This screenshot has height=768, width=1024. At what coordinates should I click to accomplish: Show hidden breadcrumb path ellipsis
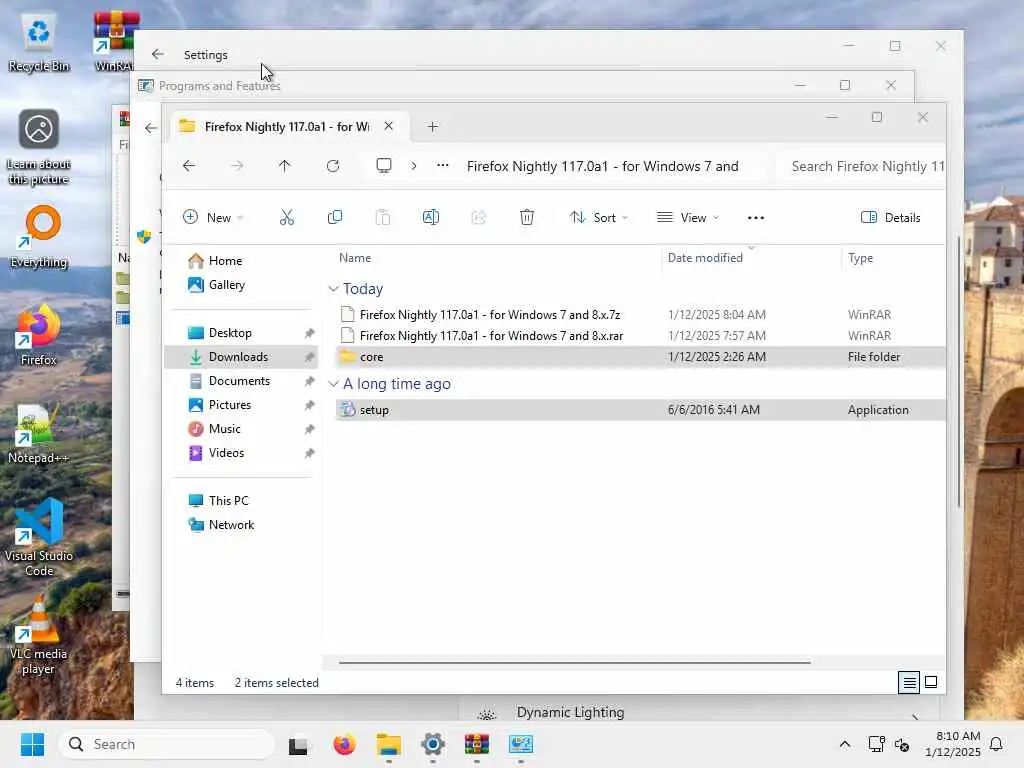pyautogui.click(x=443, y=166)
